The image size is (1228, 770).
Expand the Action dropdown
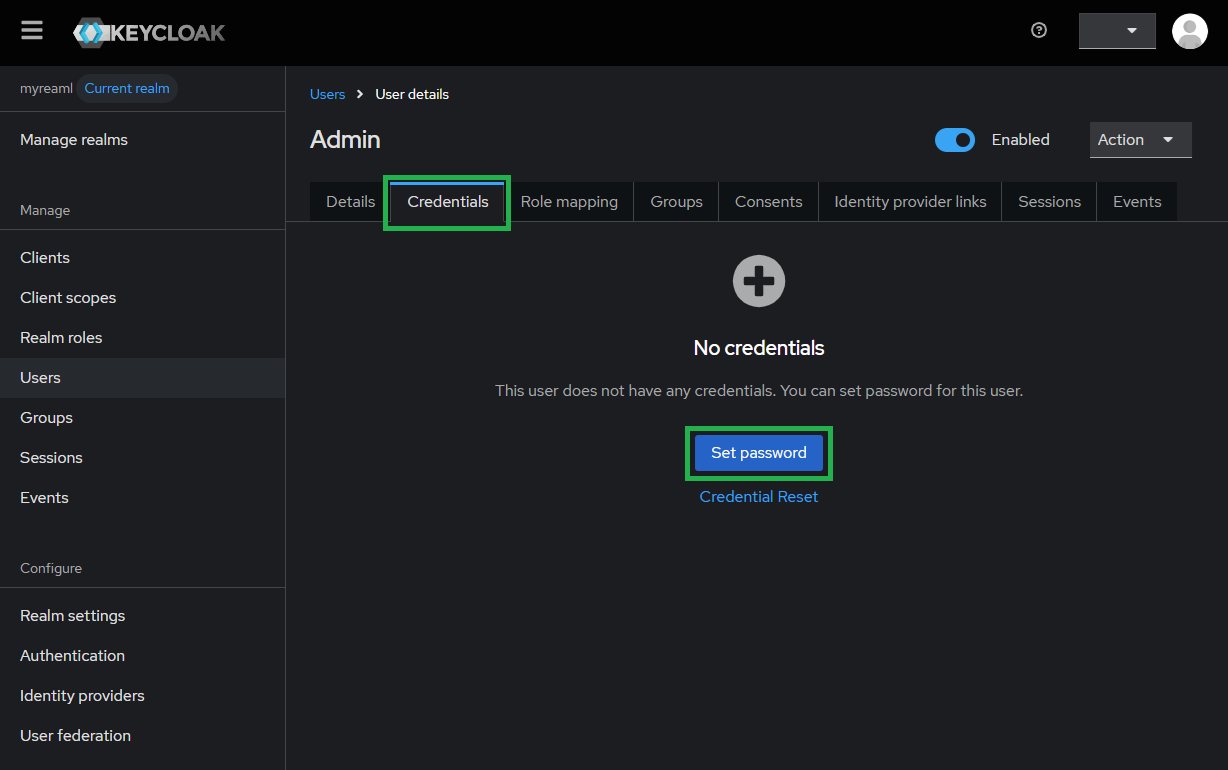[x=1140, y=140]
